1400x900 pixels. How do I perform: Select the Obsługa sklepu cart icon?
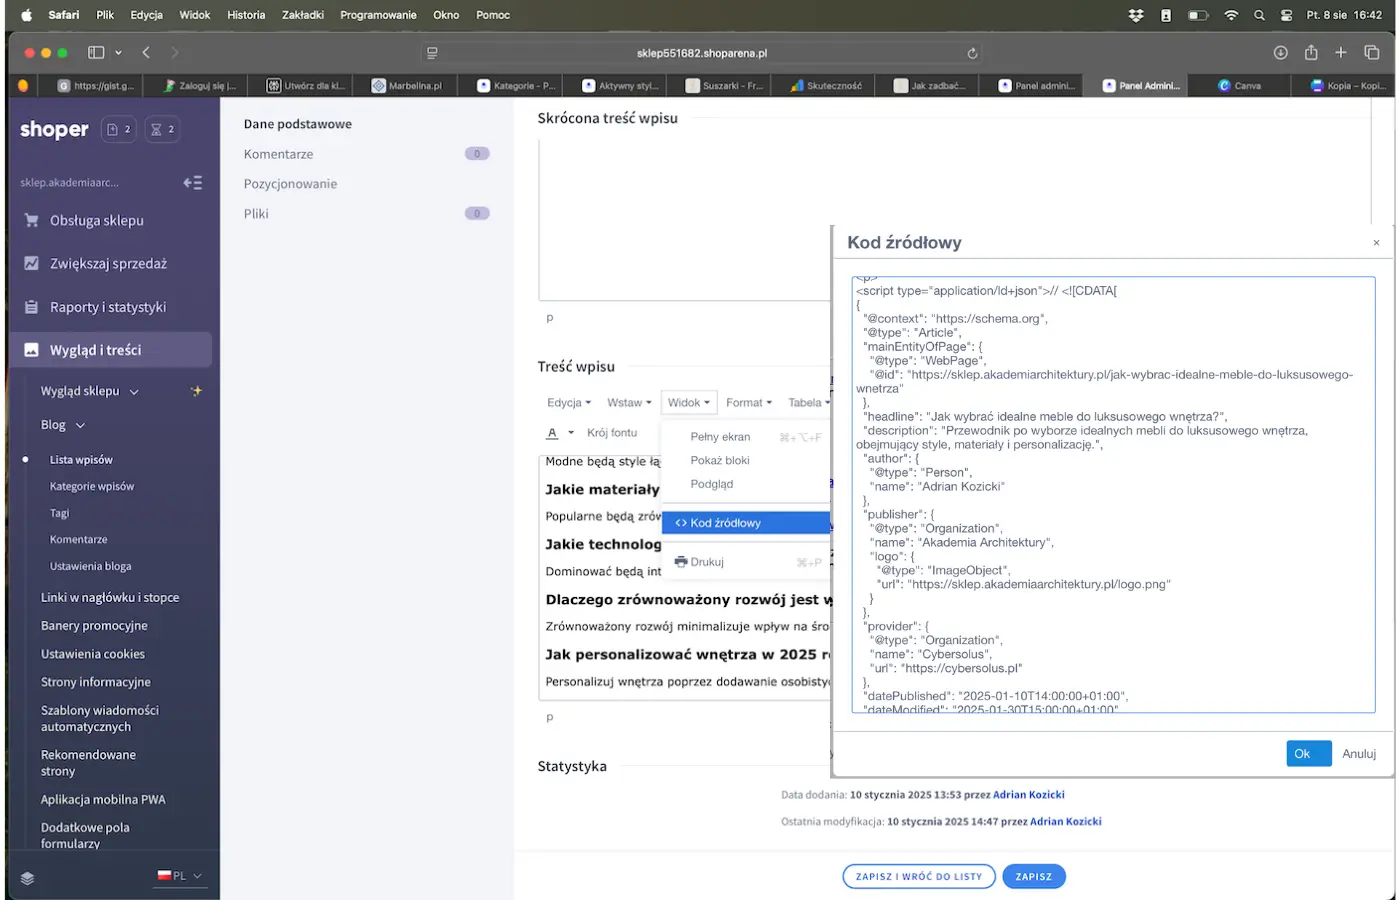(x=33, y=220)
